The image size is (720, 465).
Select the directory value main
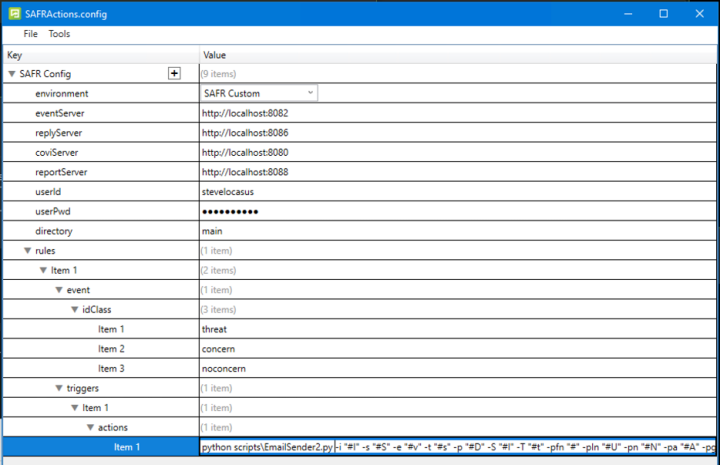(x=458, y=231)
